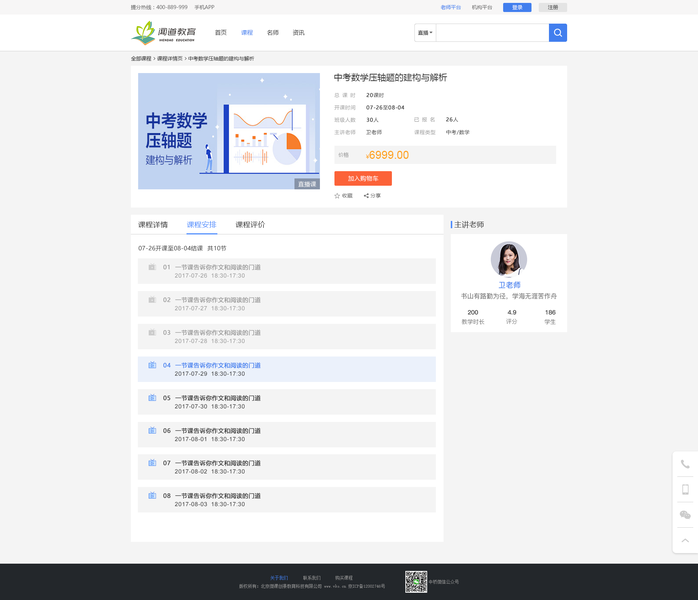698x600 pixels.
Task: Click the teacher avatar photo
Action: [x=509, y=259]
